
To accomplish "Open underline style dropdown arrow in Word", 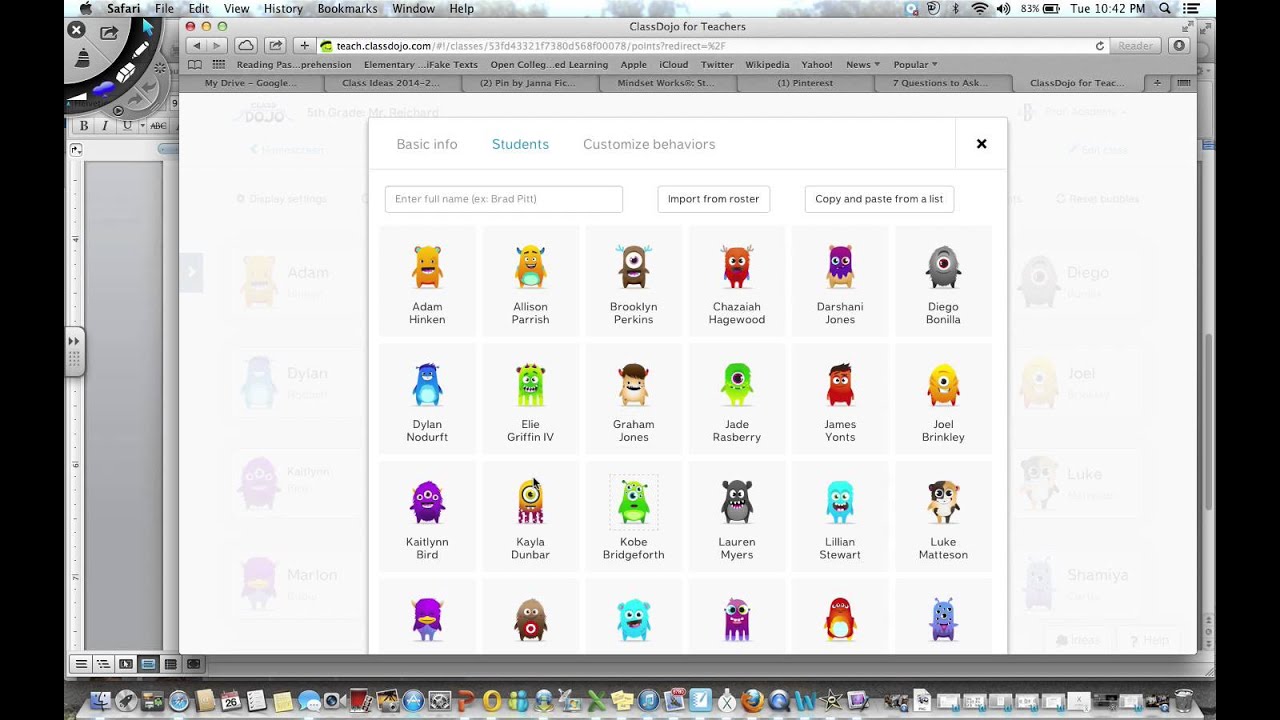I will point(142,126).
